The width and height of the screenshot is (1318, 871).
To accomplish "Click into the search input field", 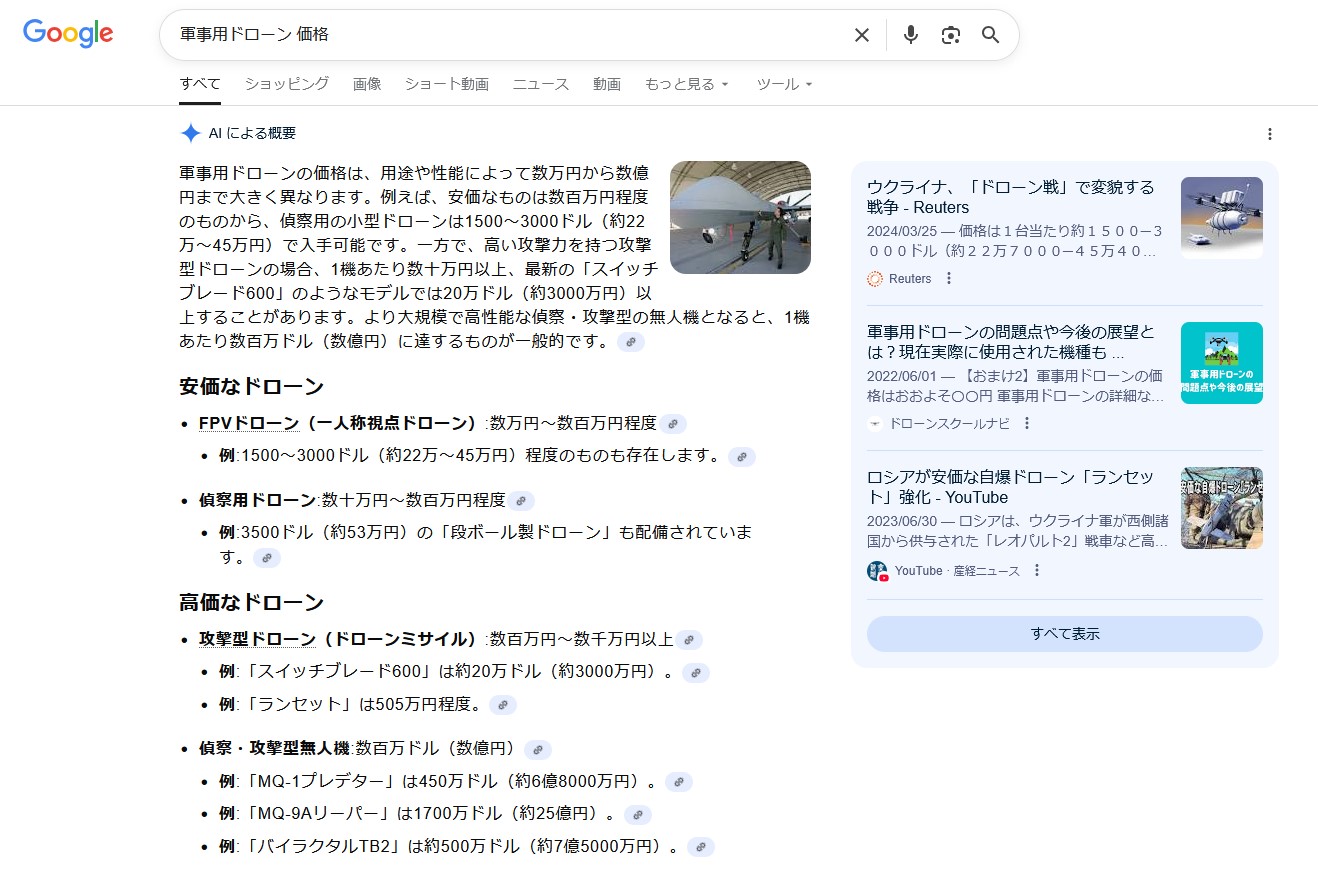I will pyautogui.click(x=500, y=35).
